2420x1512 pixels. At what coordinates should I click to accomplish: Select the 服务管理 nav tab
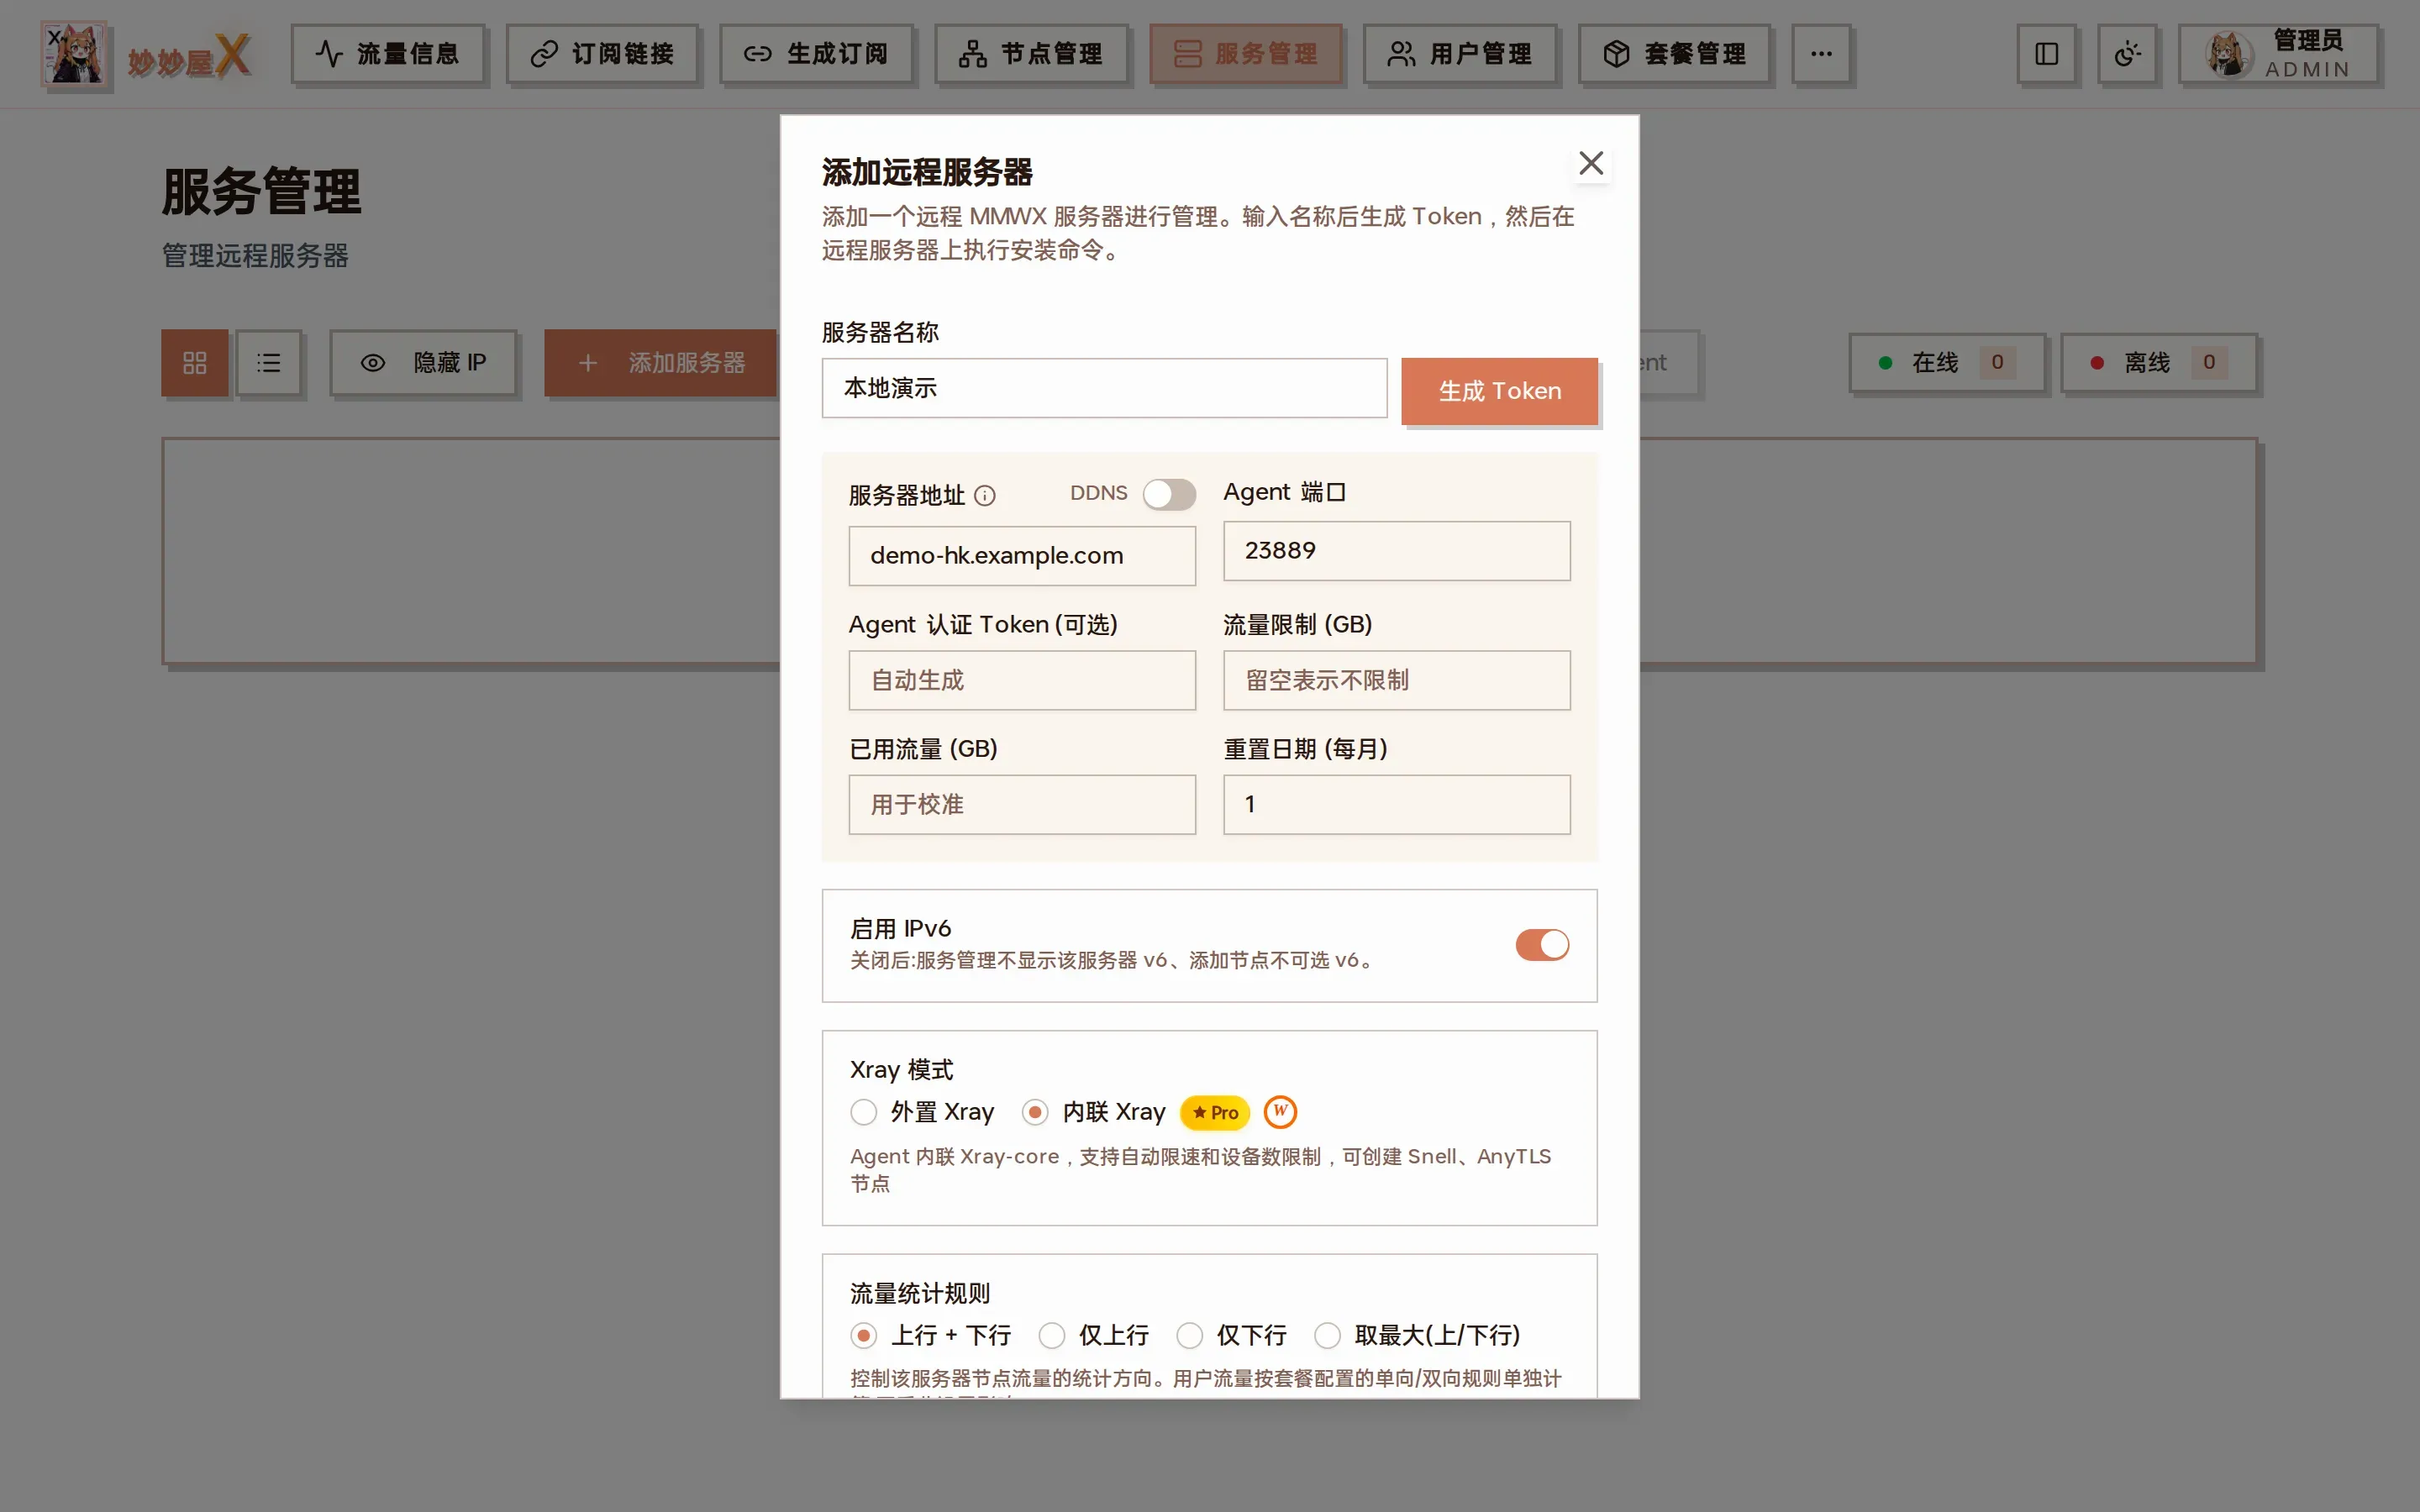(x=1245, y=54)
